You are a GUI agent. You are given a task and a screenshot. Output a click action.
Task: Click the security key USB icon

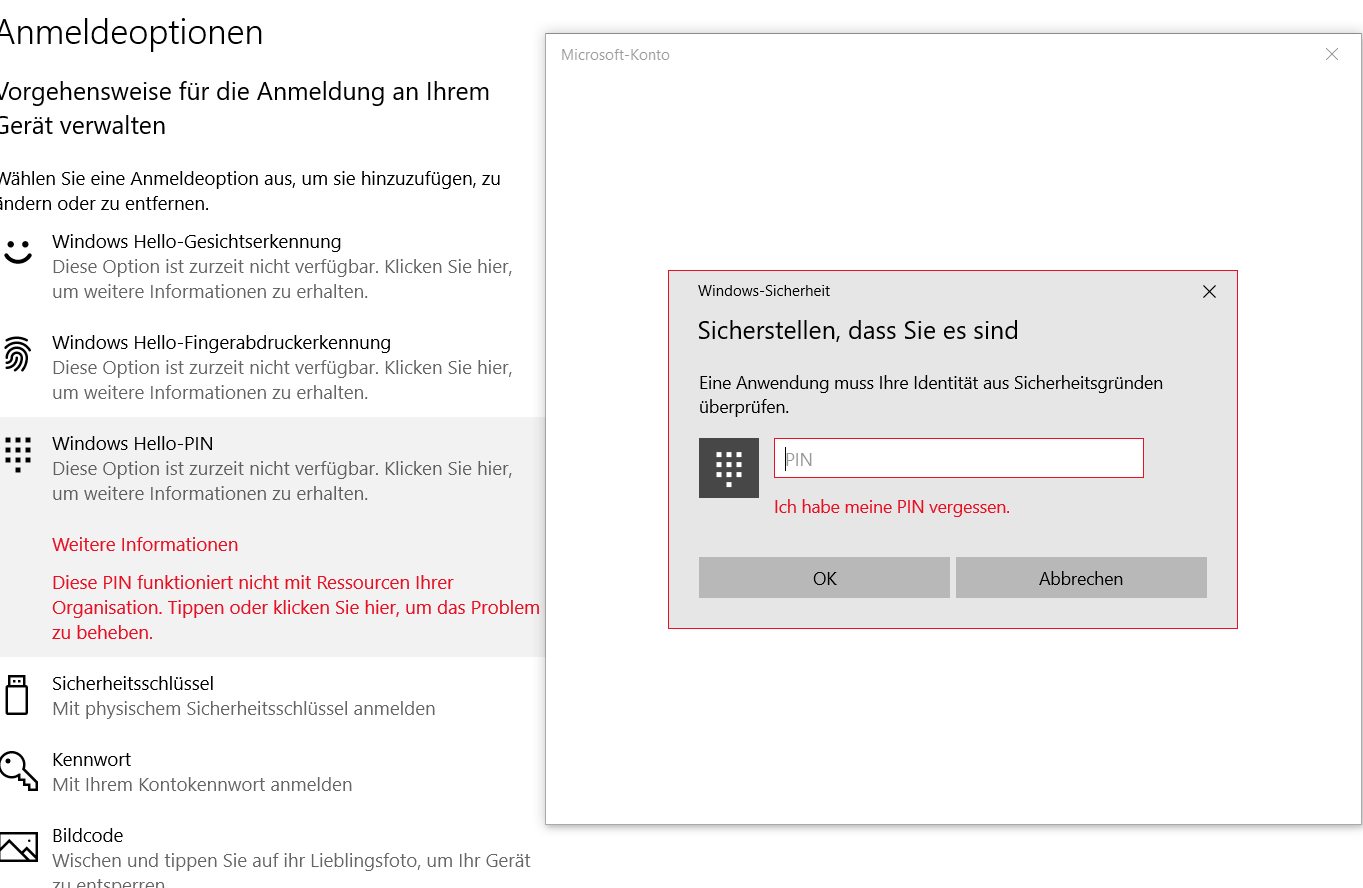point(16,695)
